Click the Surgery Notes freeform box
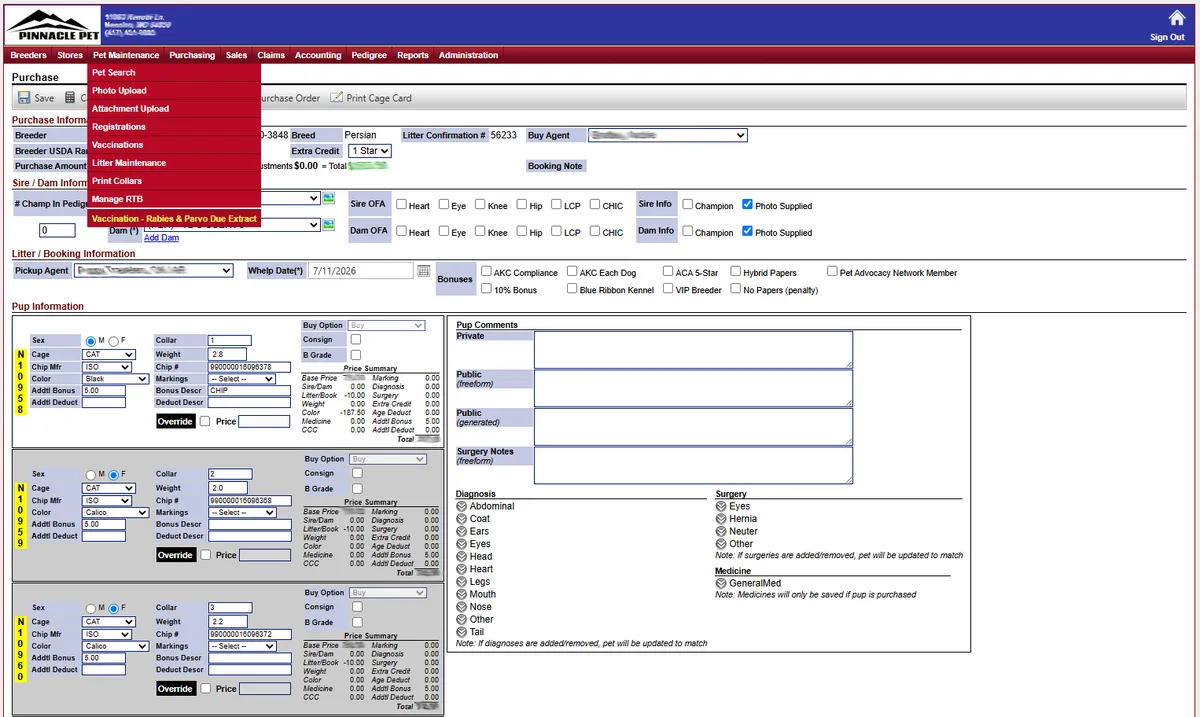The width and height of the screenshot is (1200, 717). tap(693, 465)
